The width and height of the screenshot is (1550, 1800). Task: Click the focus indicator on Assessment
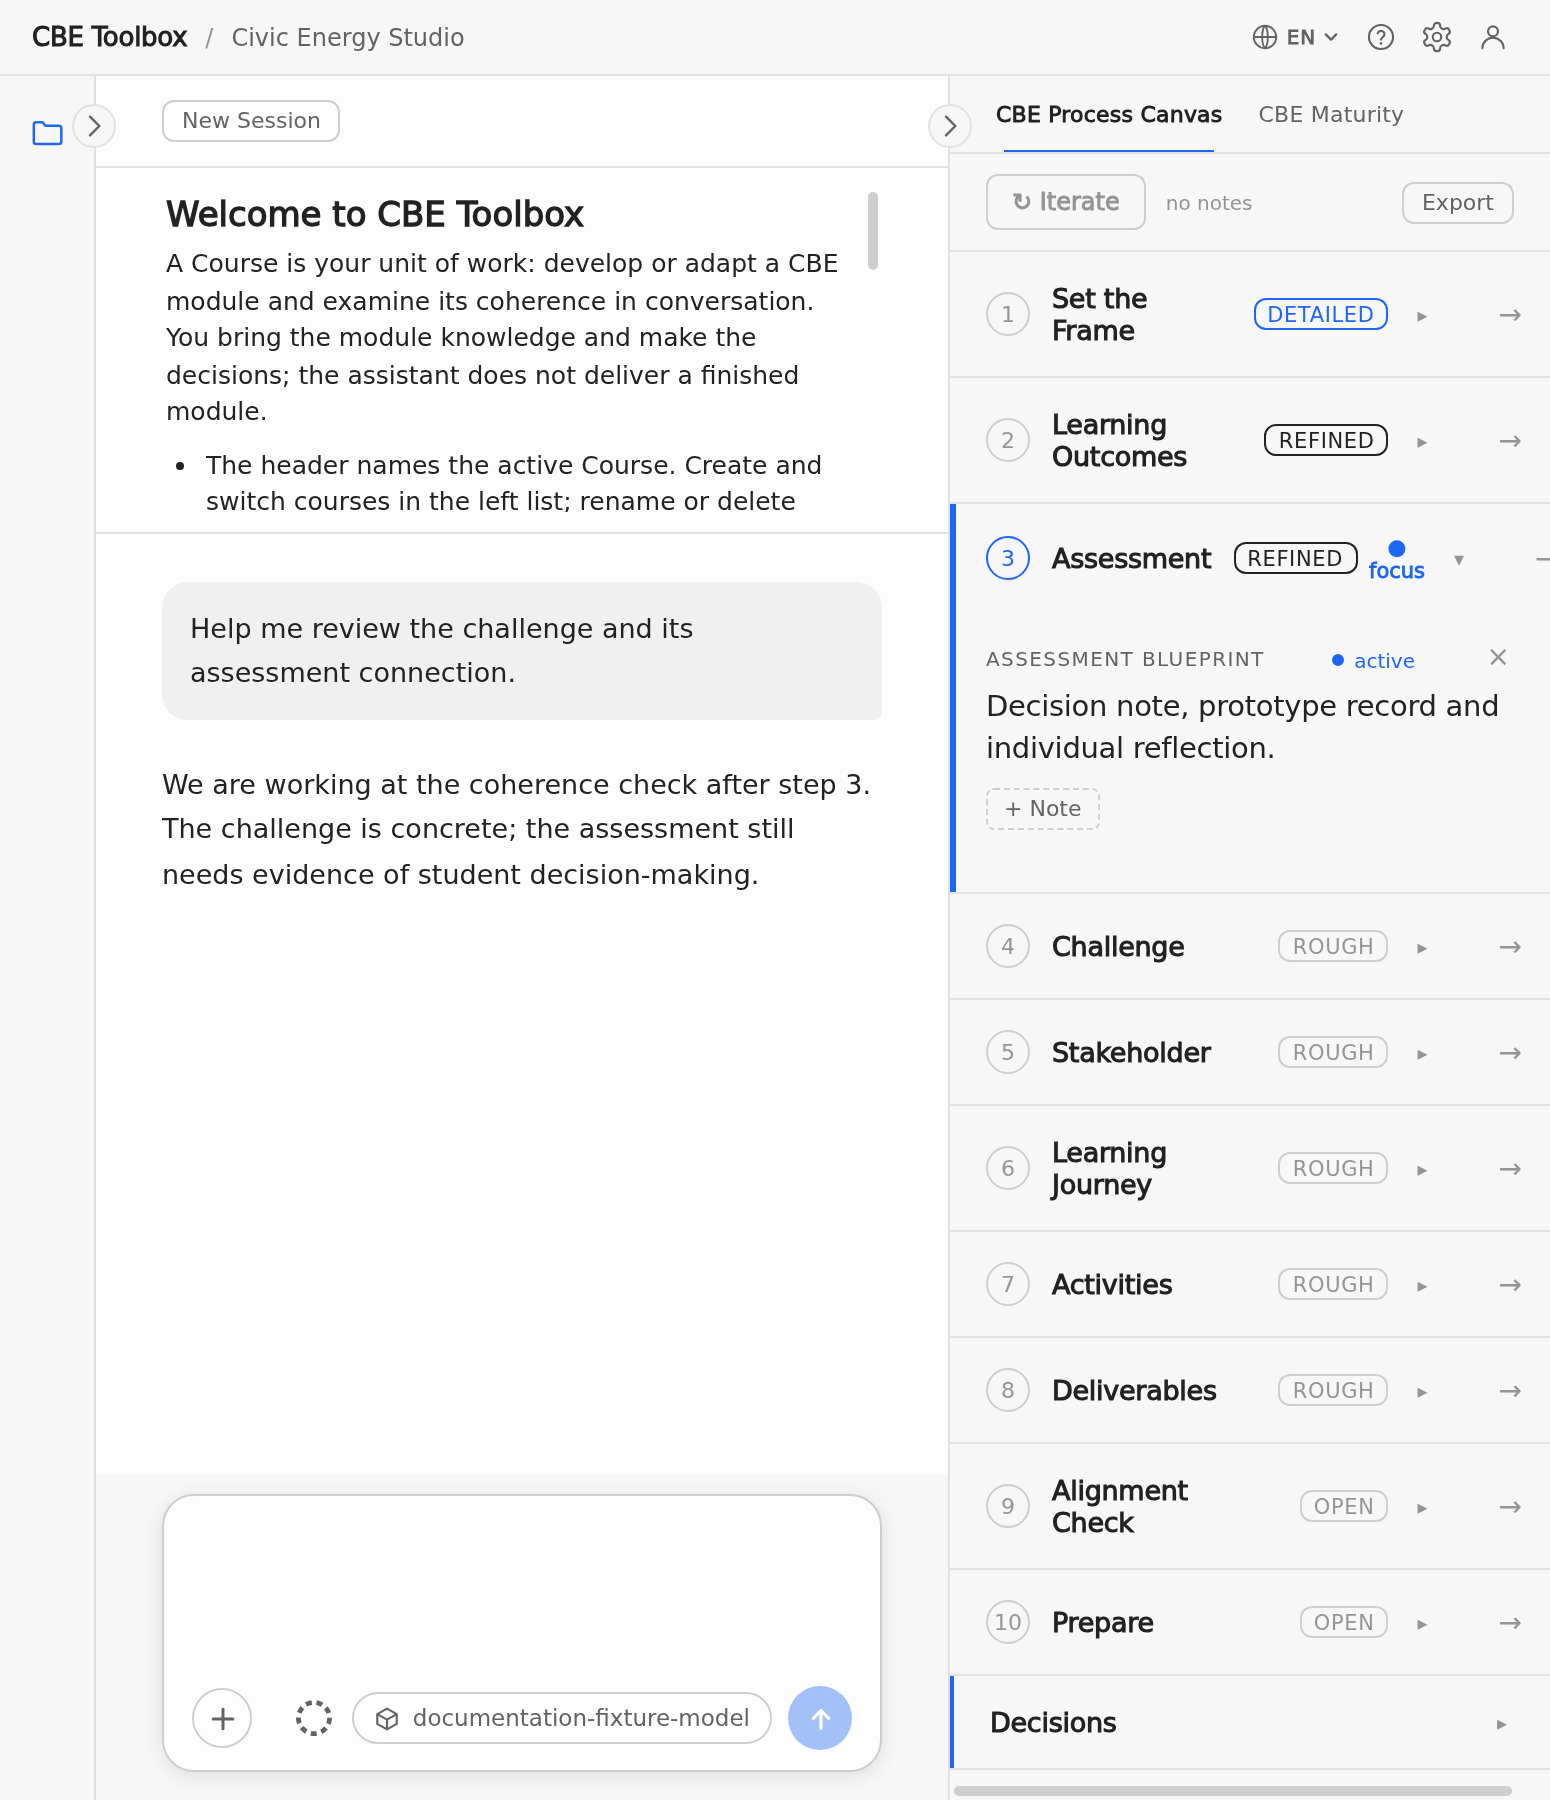coord(1396,561)
